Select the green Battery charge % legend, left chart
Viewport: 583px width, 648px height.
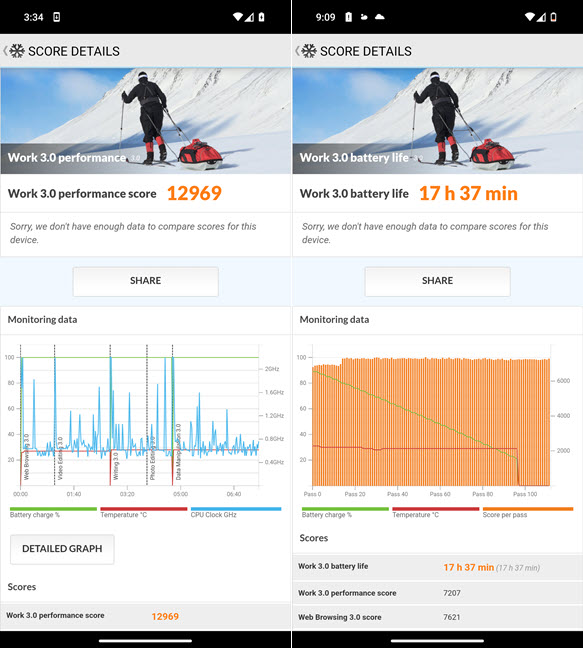click(53, 512)
